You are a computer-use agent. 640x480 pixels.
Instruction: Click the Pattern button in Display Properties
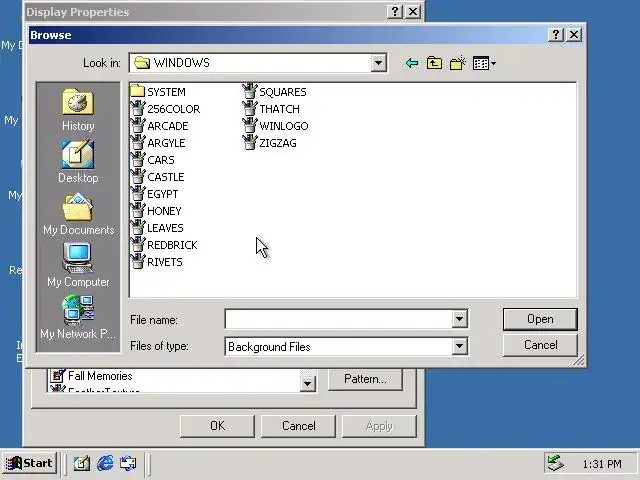tap(365, 379)
